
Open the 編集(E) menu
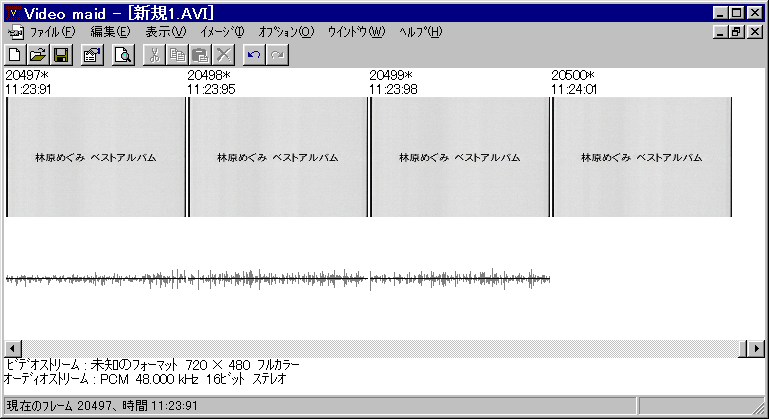(x=110, y=32)
